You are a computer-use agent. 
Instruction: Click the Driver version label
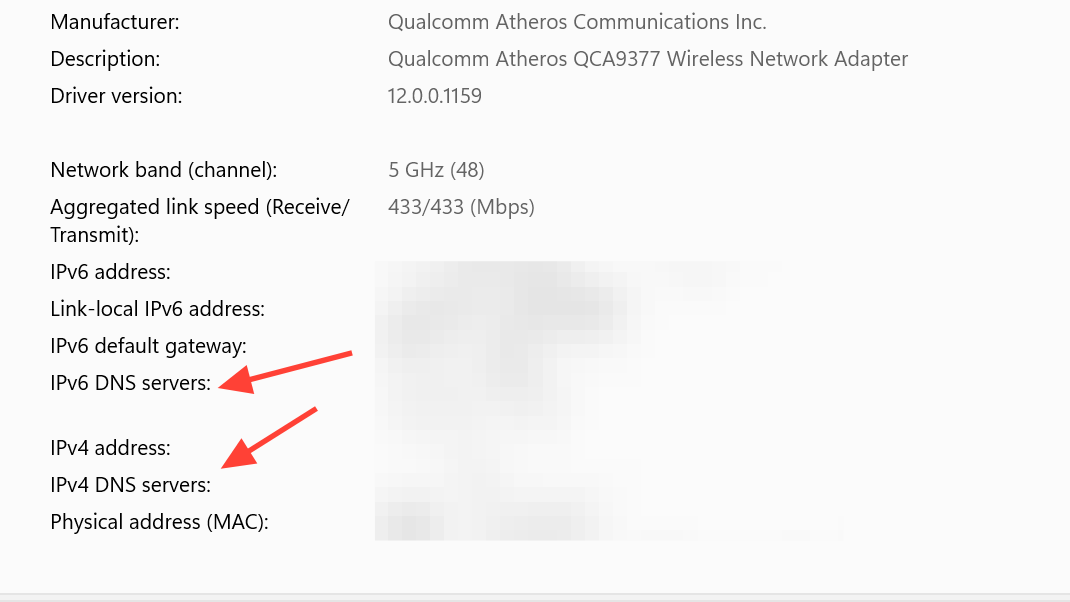tap(116, 96)
